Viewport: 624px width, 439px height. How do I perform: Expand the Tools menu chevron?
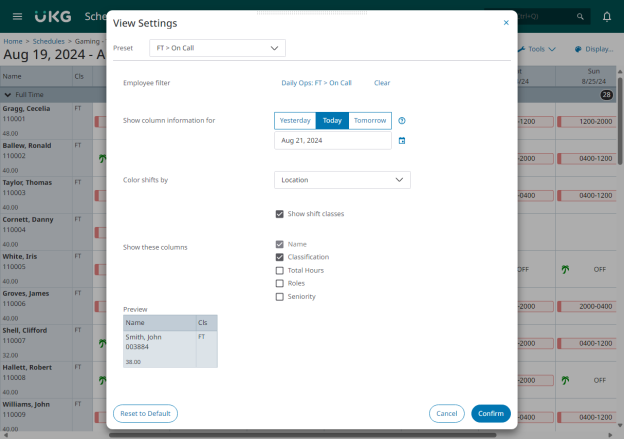(552, 49)
